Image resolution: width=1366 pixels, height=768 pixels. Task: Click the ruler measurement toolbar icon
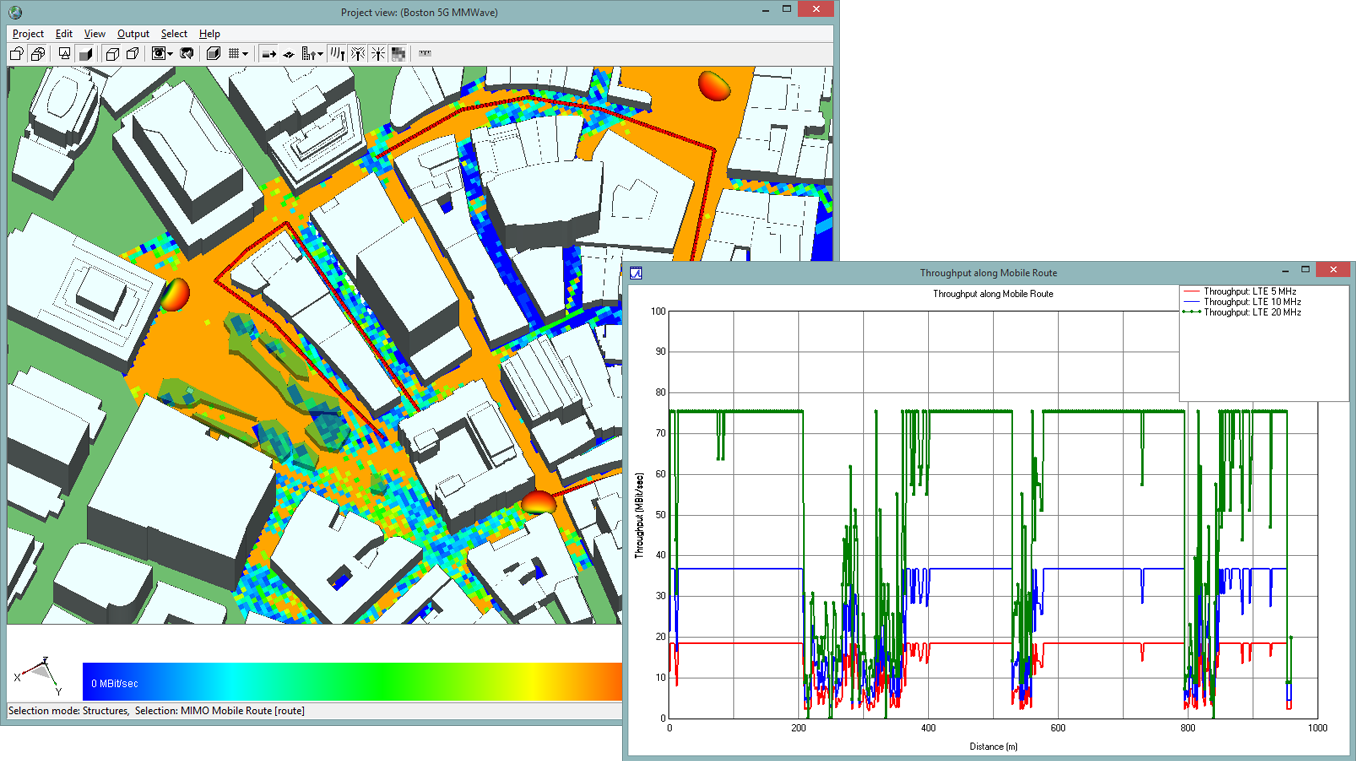(x=425, y=54)
